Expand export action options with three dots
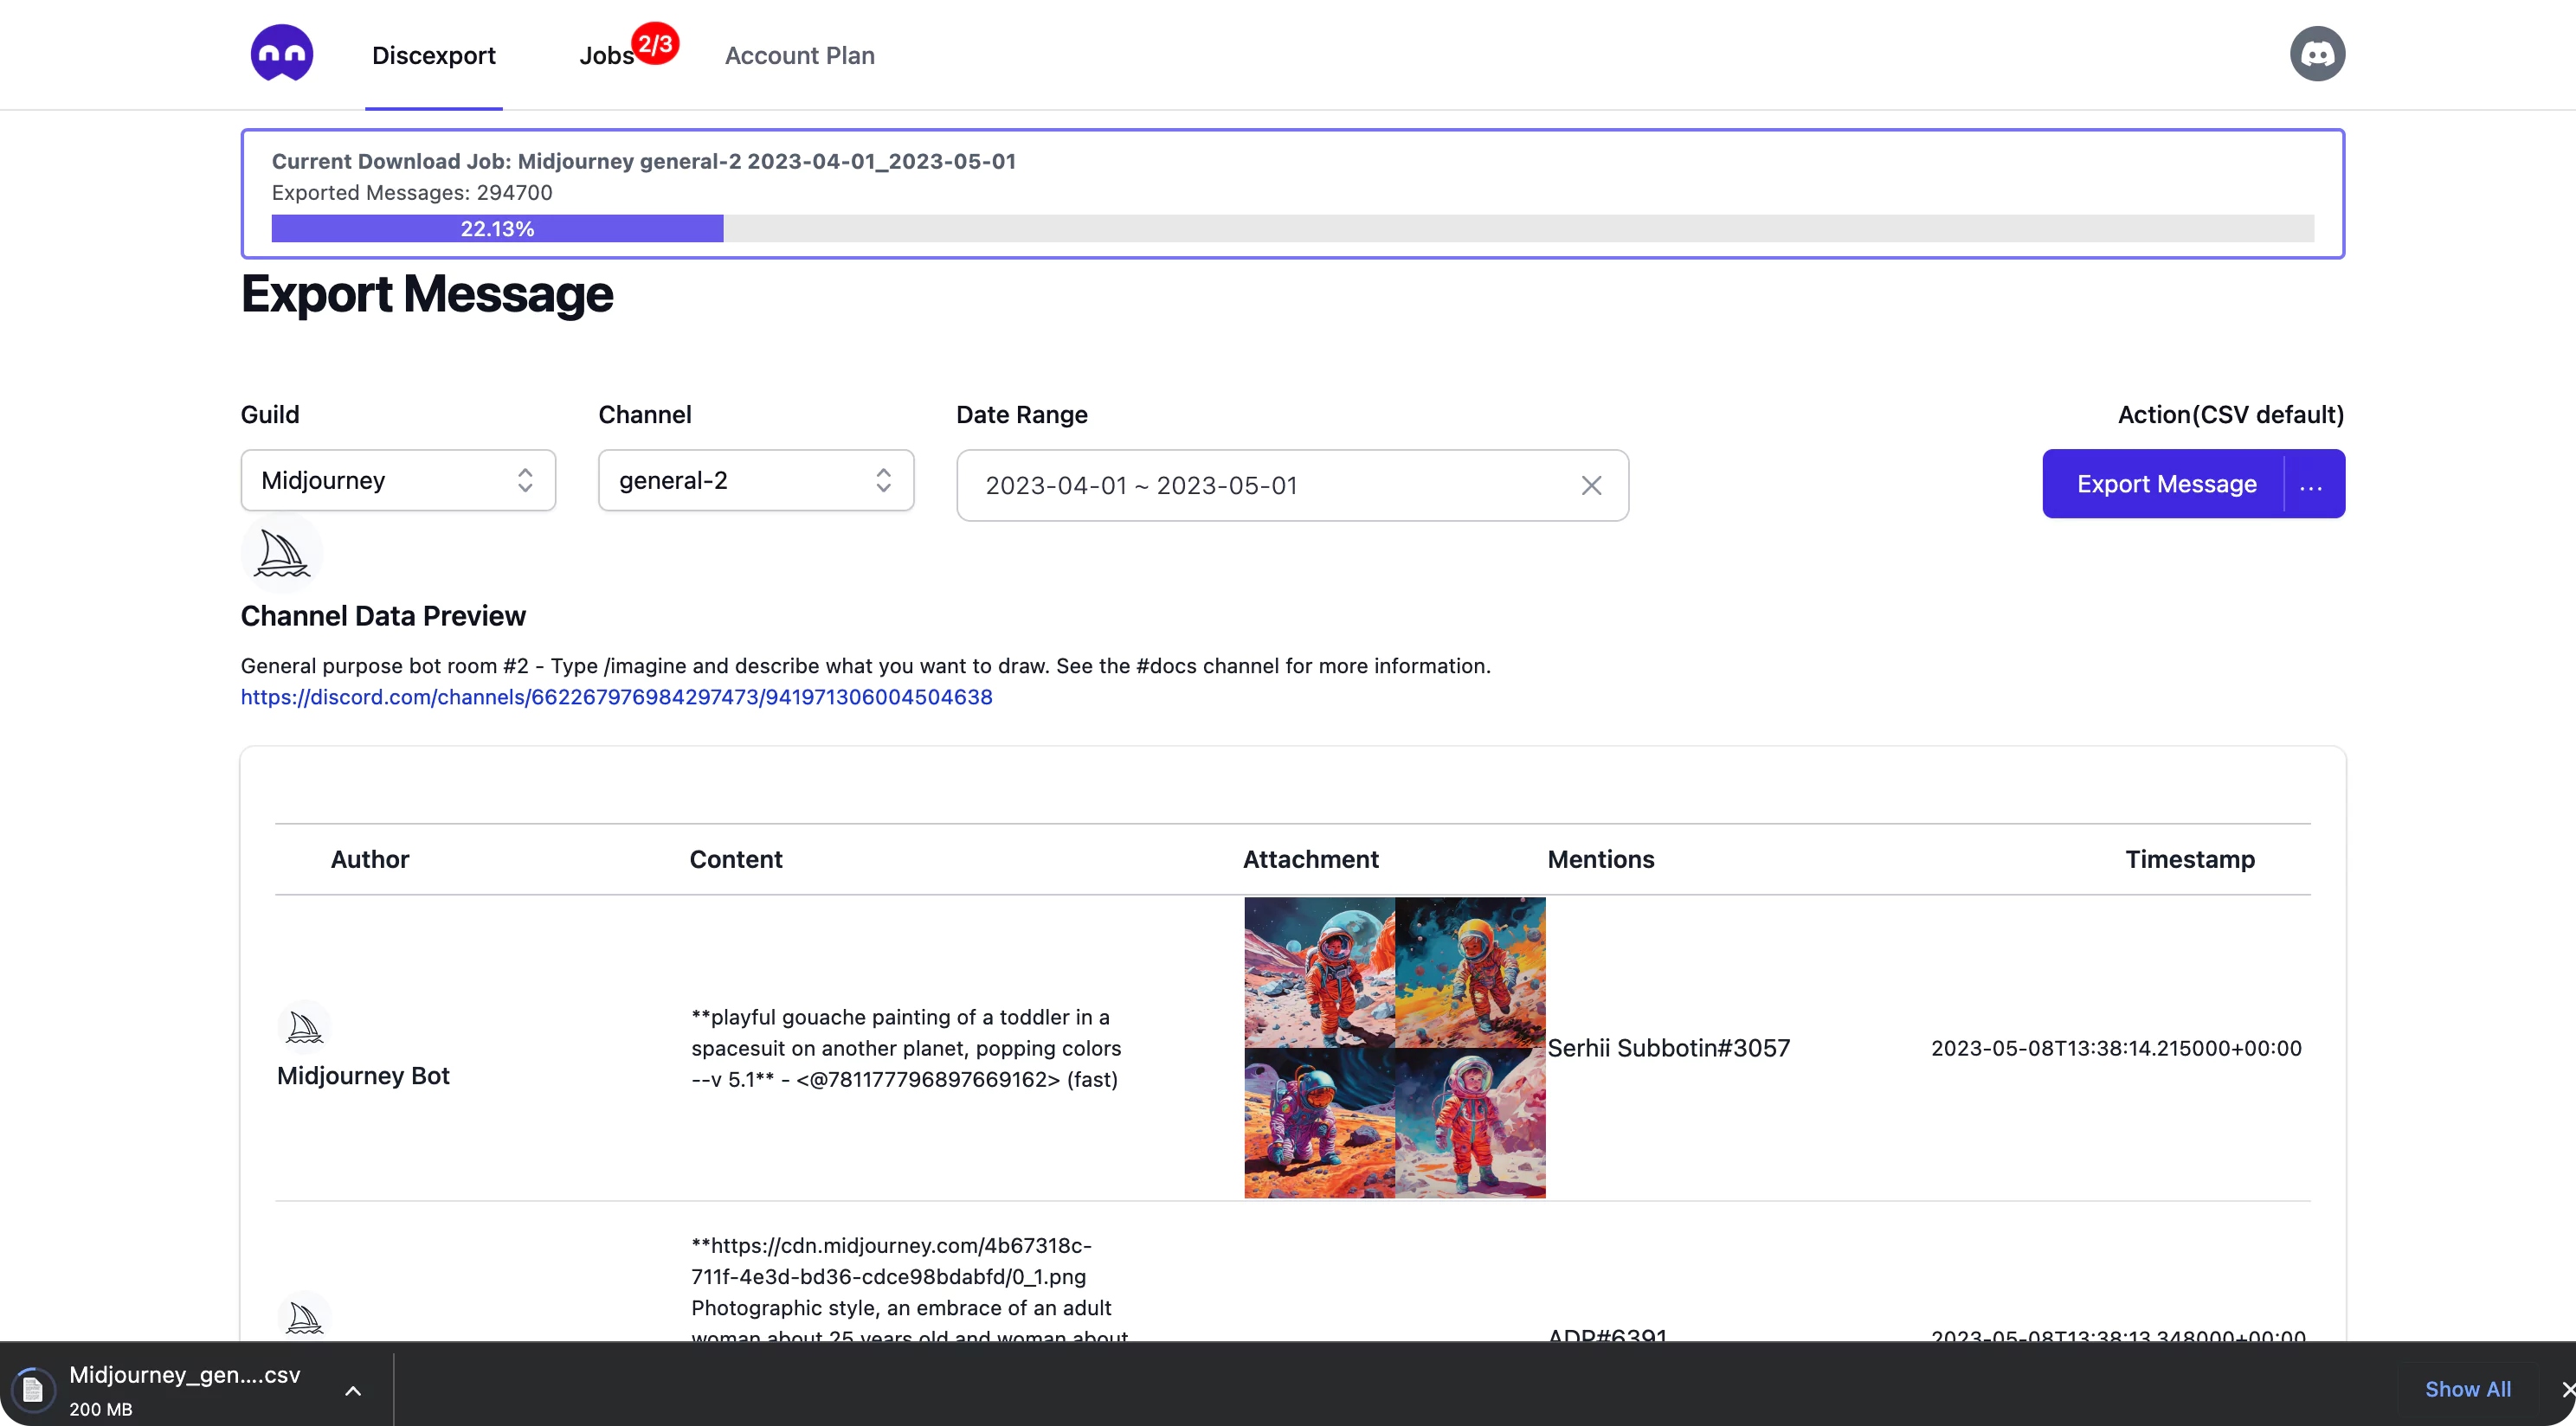This screenshot has width=2576, height=1426. click(2311, 485)
